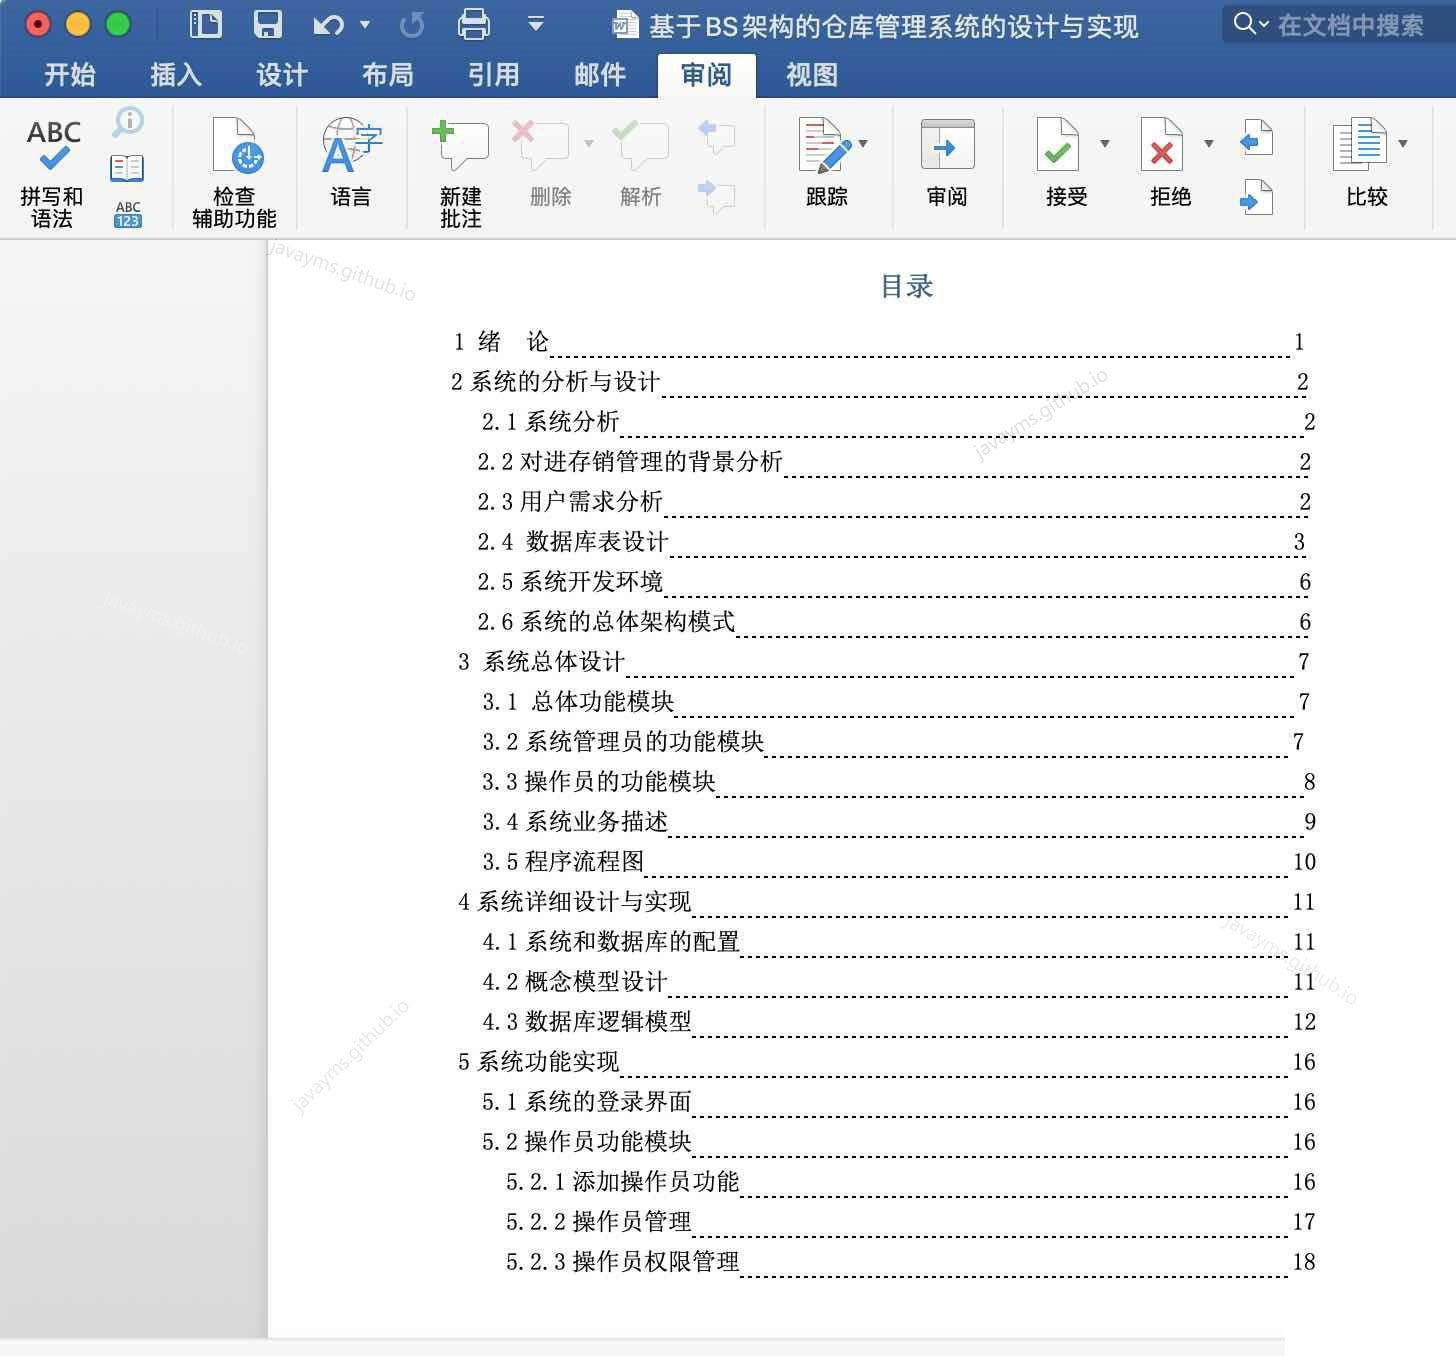
Task: Follow the '2.4 数据库表设计' TOC entry
Action: (891, 542)
